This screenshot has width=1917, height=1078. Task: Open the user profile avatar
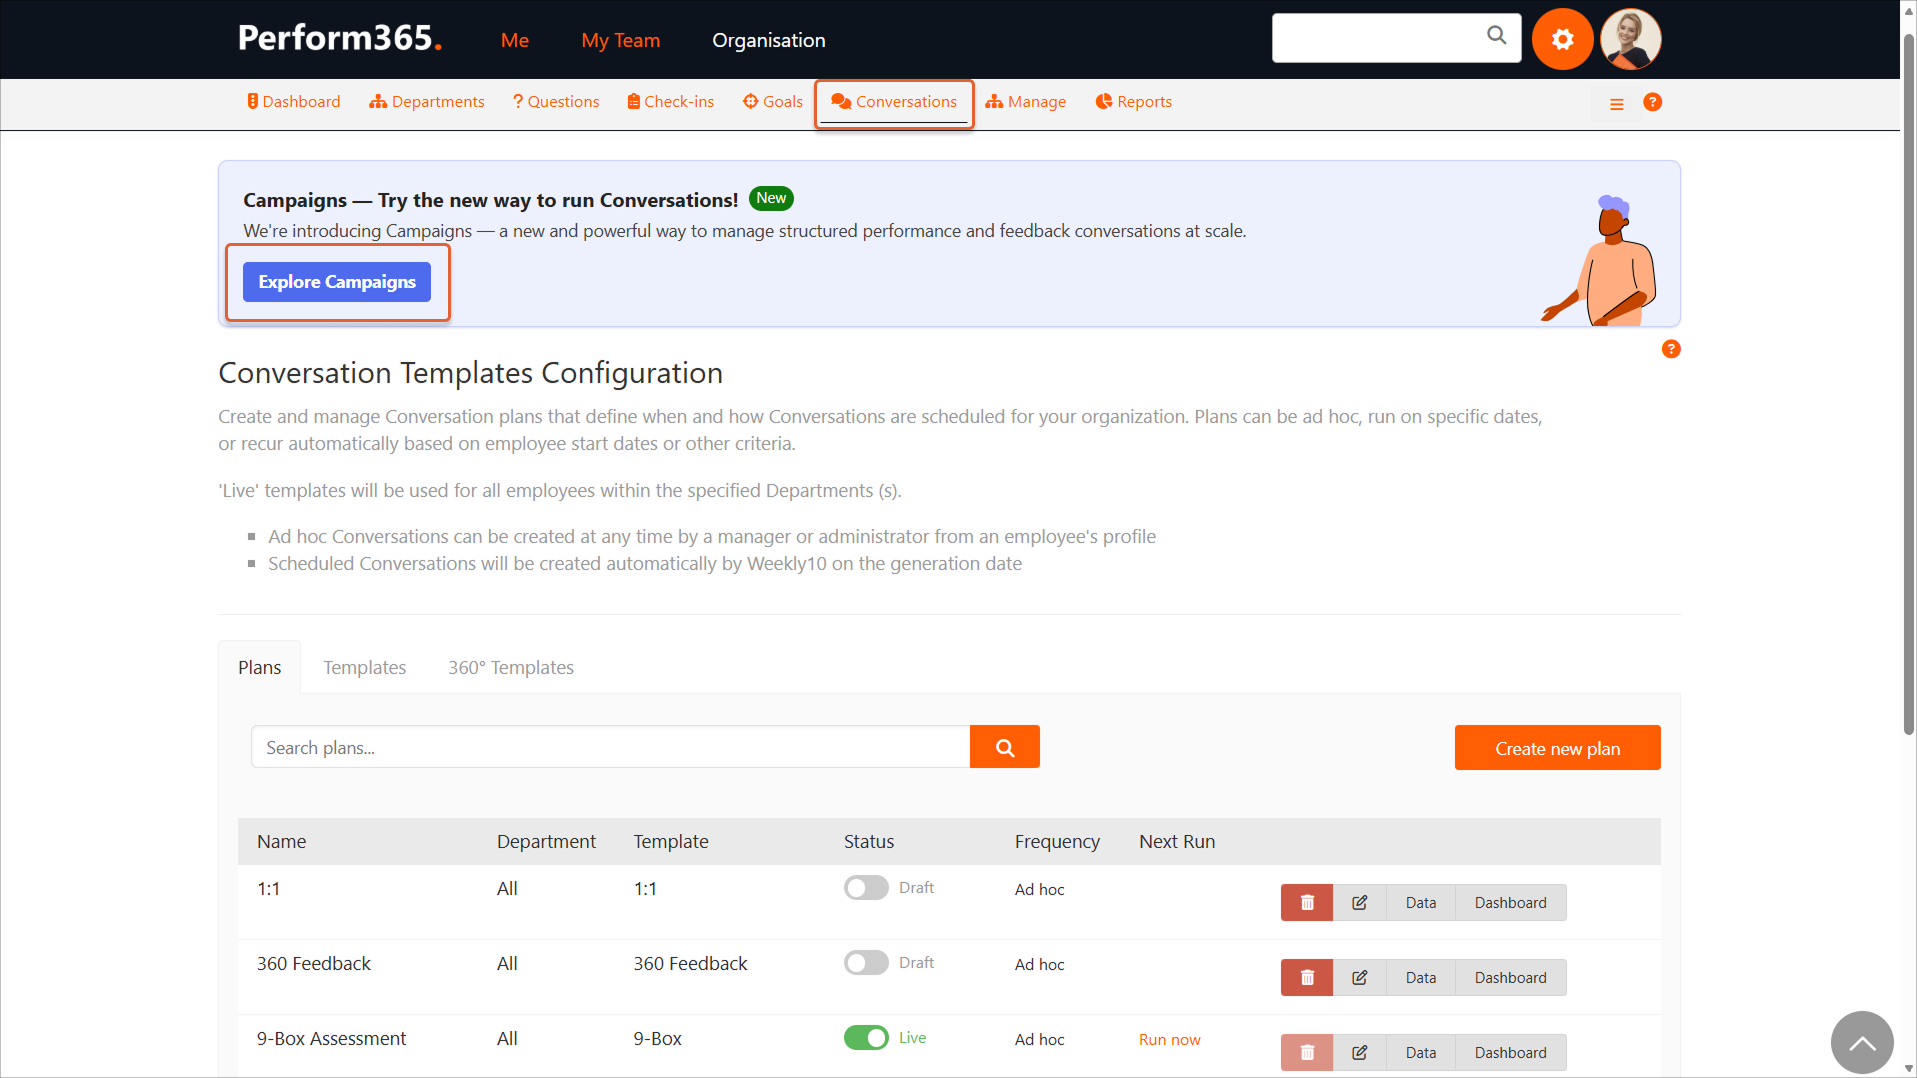[x=1630, y=39]
